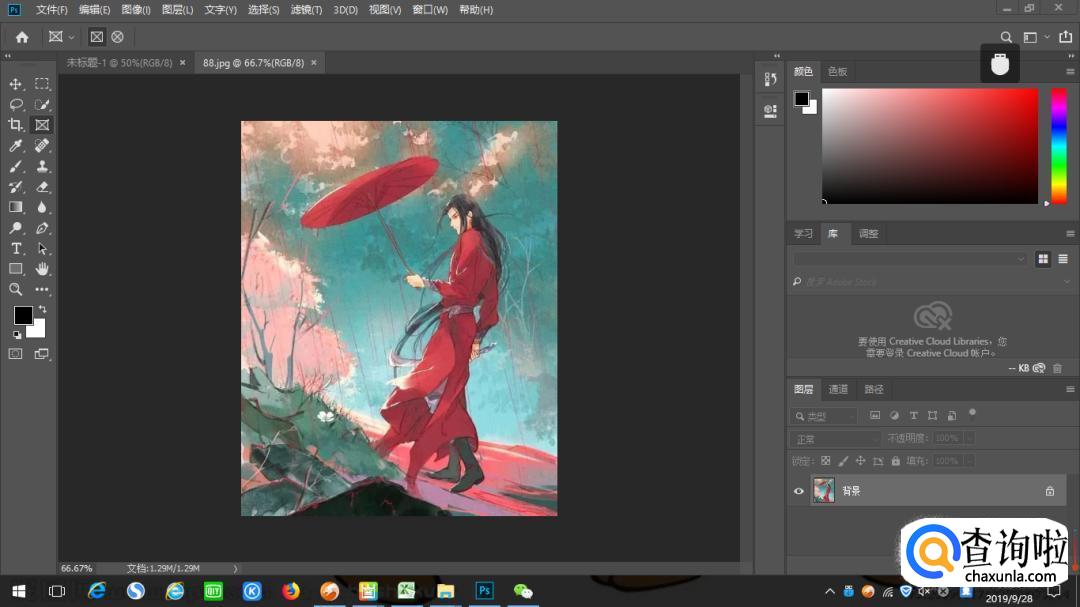Toggle lock image pixels brush icon
Screen dimensions: 1080x607
click(x=843, y=460)
